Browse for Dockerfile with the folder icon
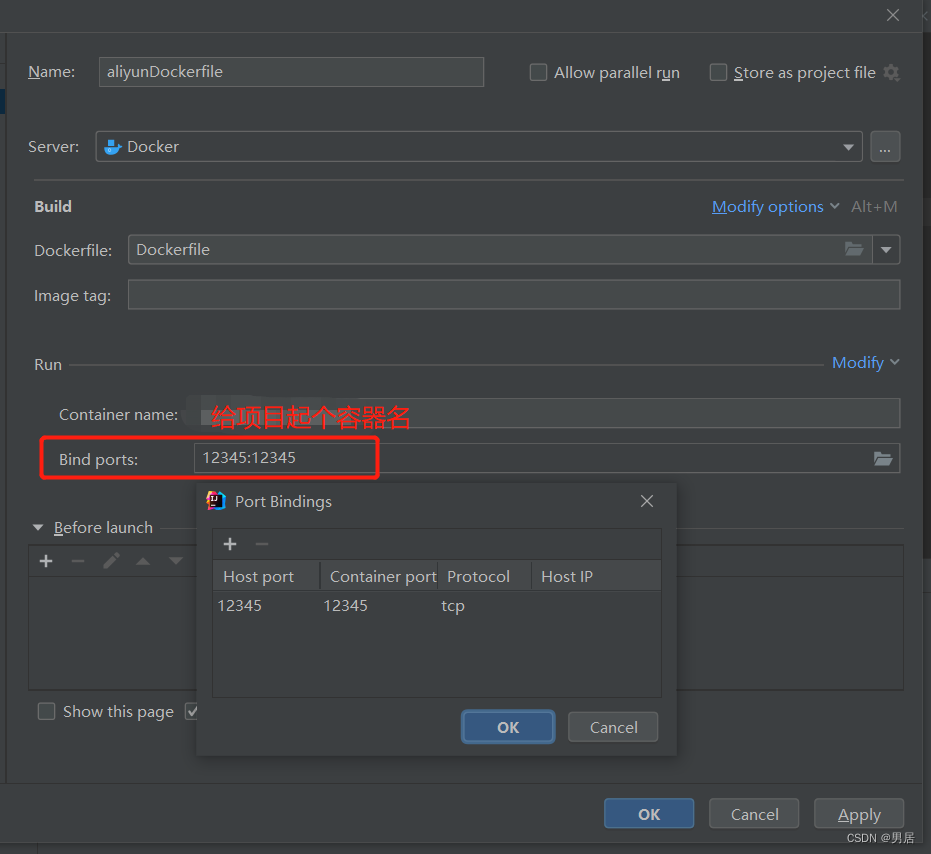The width and height of the screenshot is (931, 854). (x=854, y=249)
